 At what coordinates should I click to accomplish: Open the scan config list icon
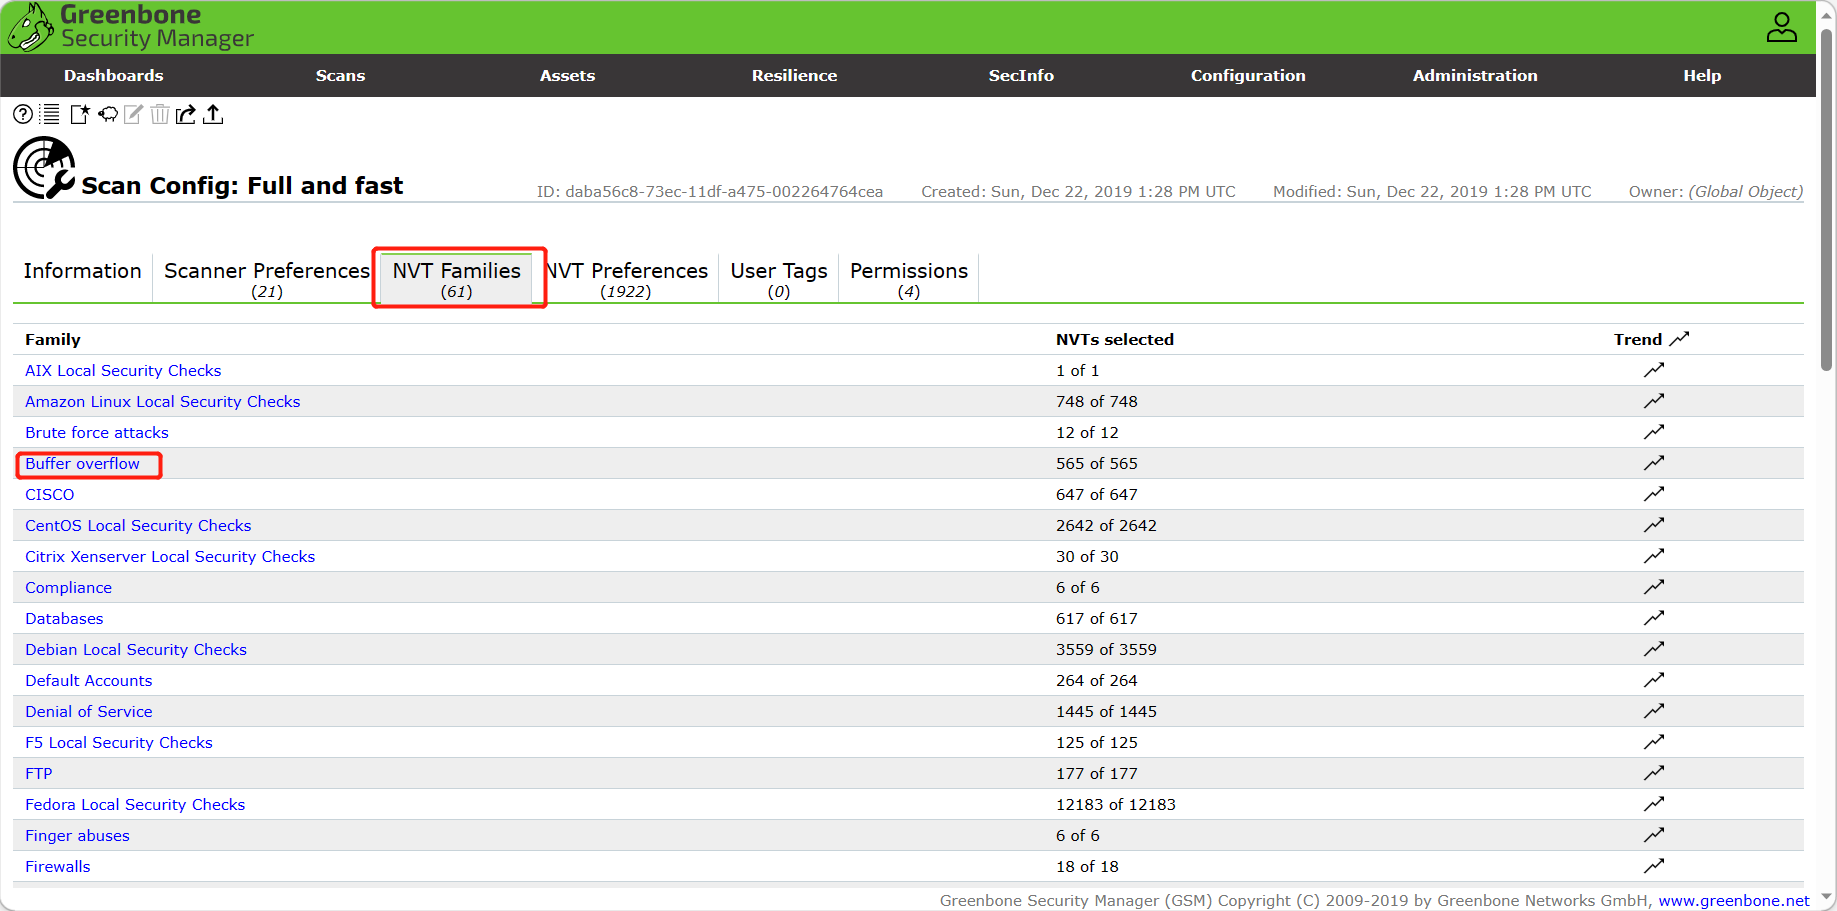click(x=50, y=114)
